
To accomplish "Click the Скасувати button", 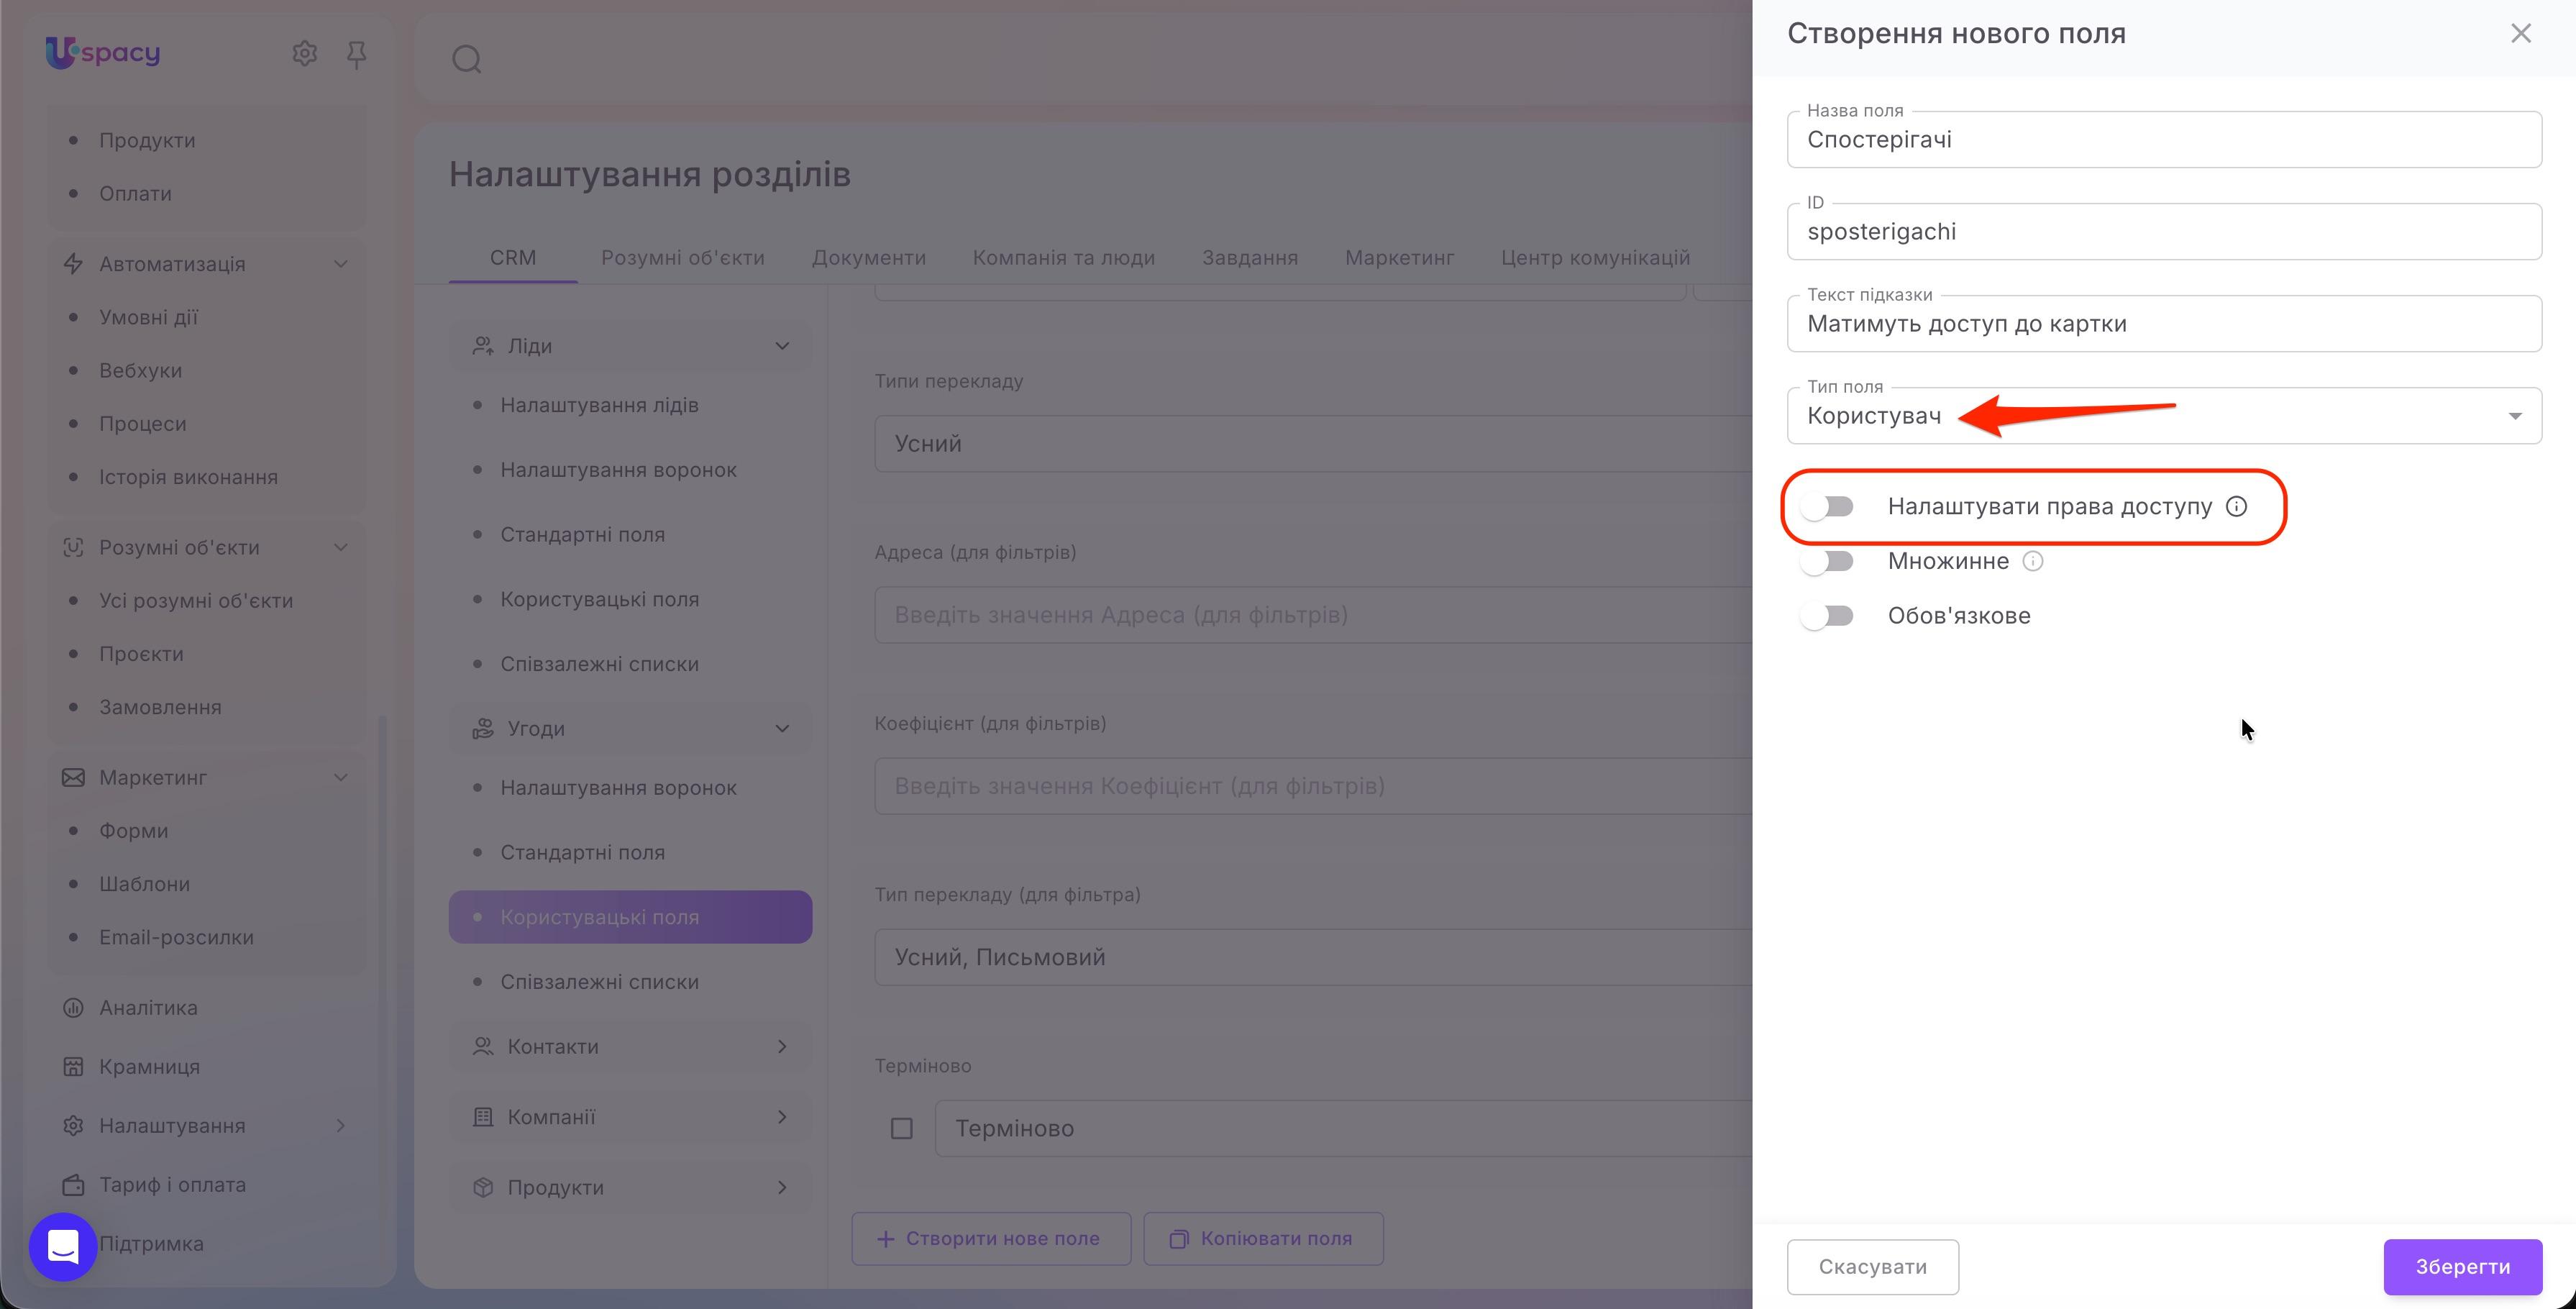I will point(1872,1267).
